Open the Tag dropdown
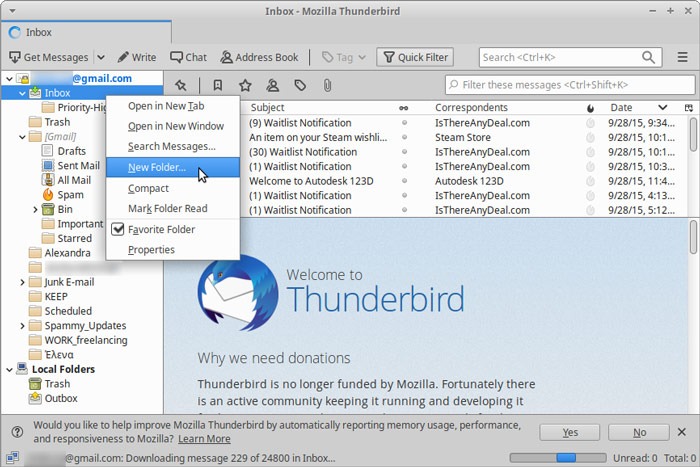This screenshot has width=700, height=467. [x=344, y=57]
